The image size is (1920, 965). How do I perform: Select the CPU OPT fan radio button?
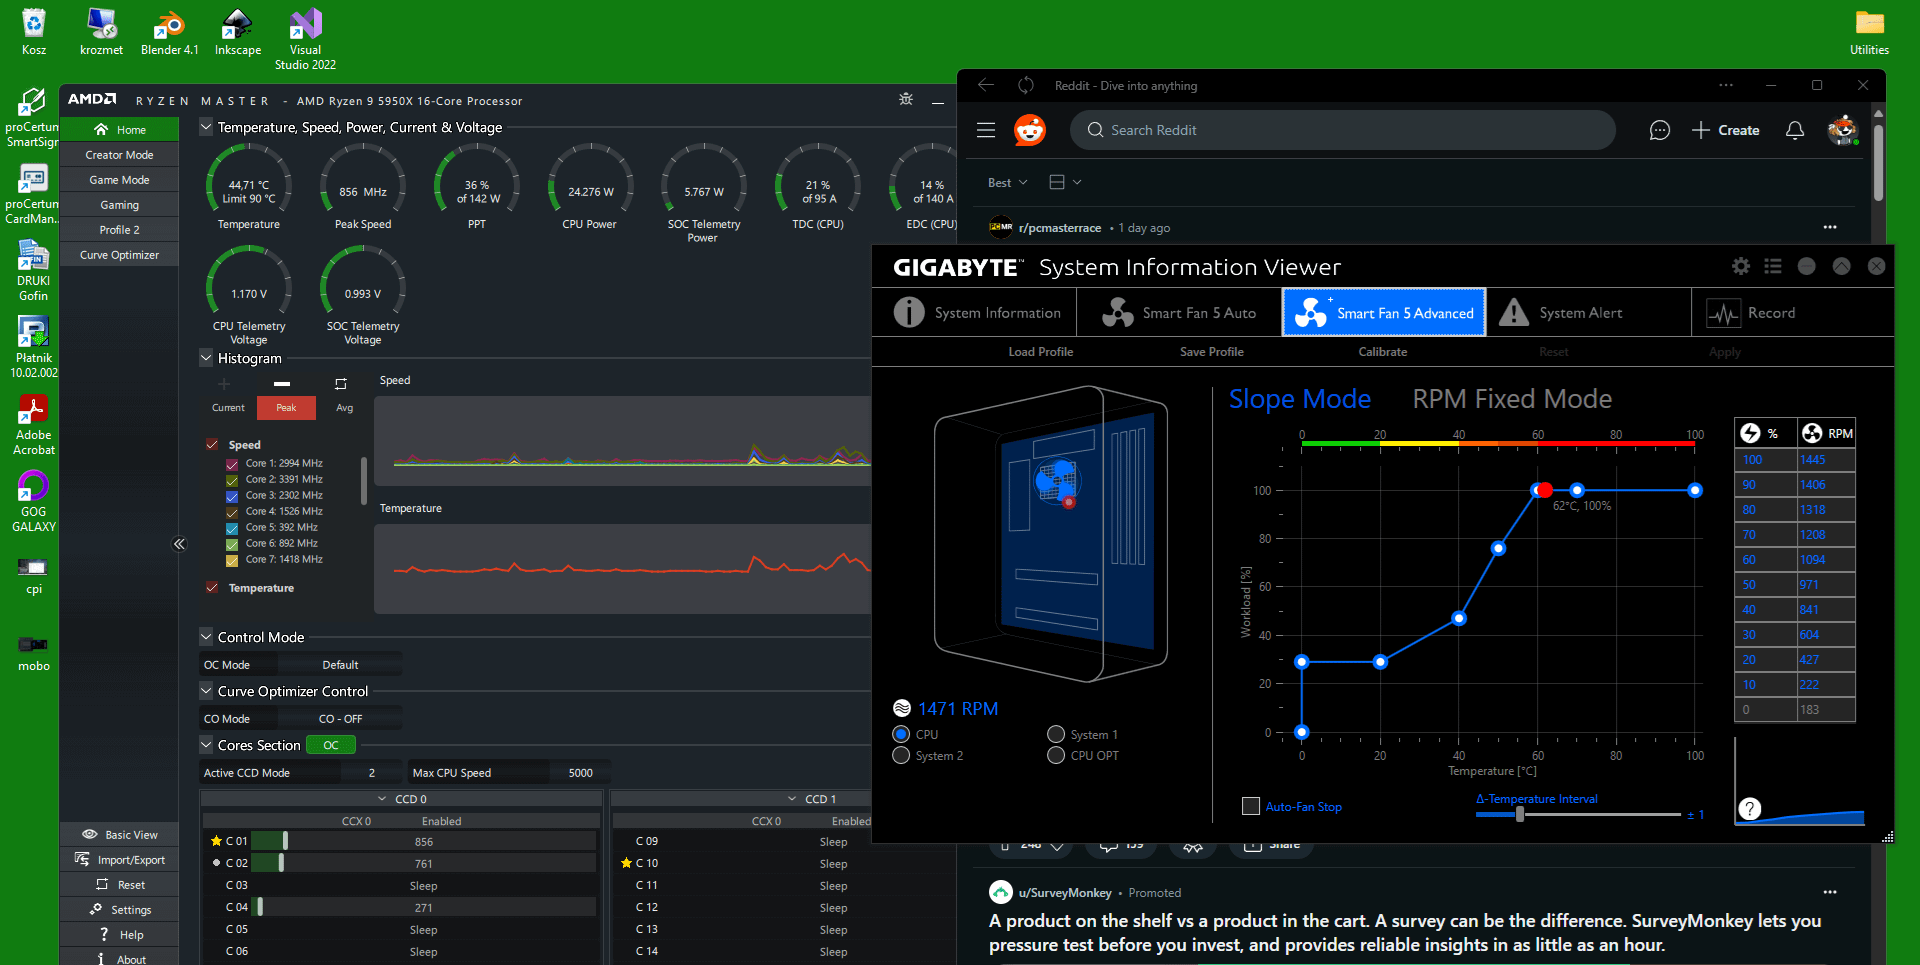coord(1056,755)
